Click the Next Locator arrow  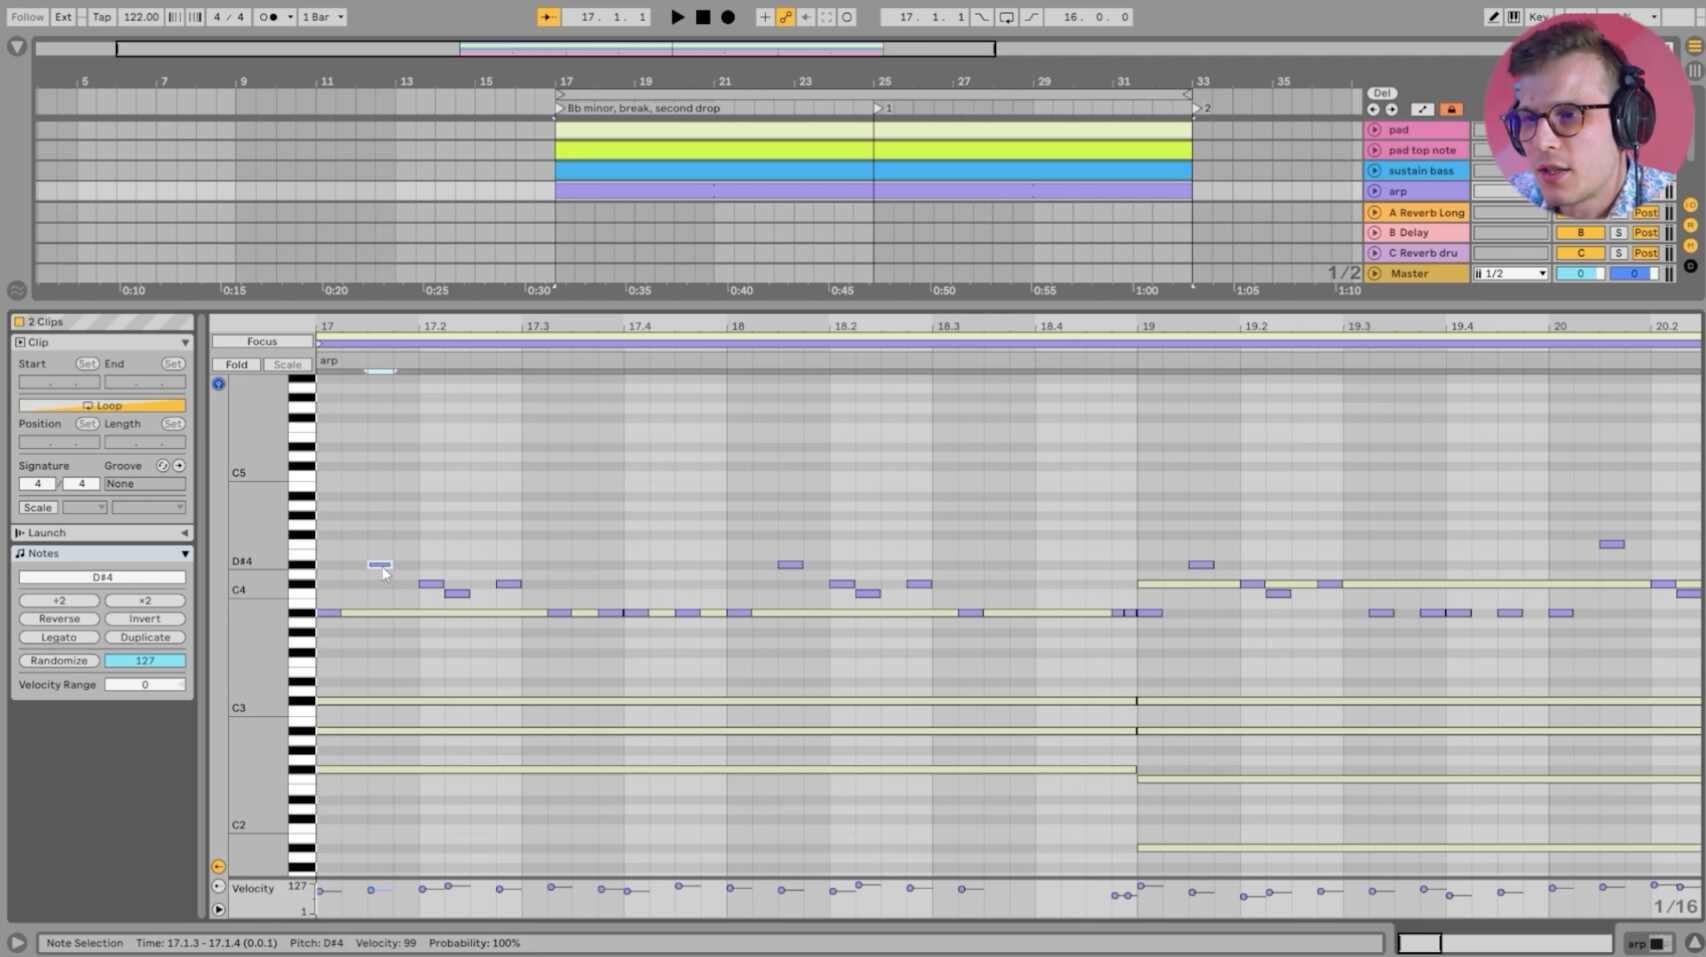(1391, 109)
